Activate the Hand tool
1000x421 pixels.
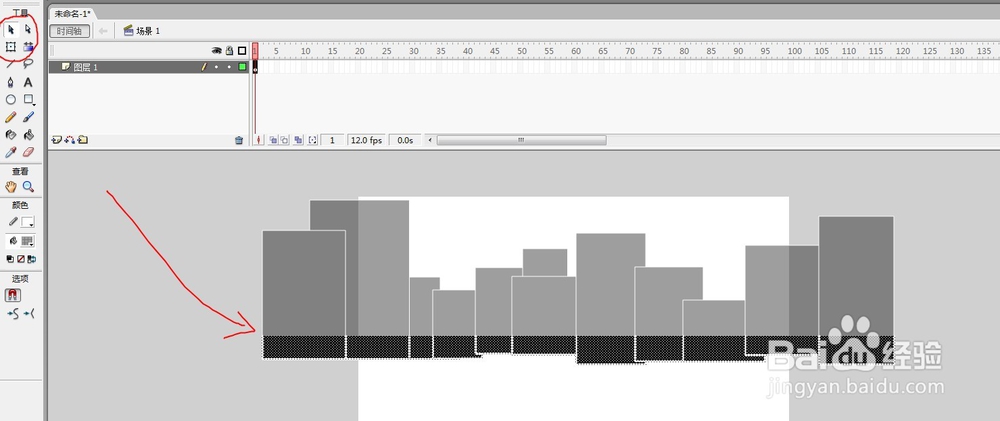pos(11,186)
